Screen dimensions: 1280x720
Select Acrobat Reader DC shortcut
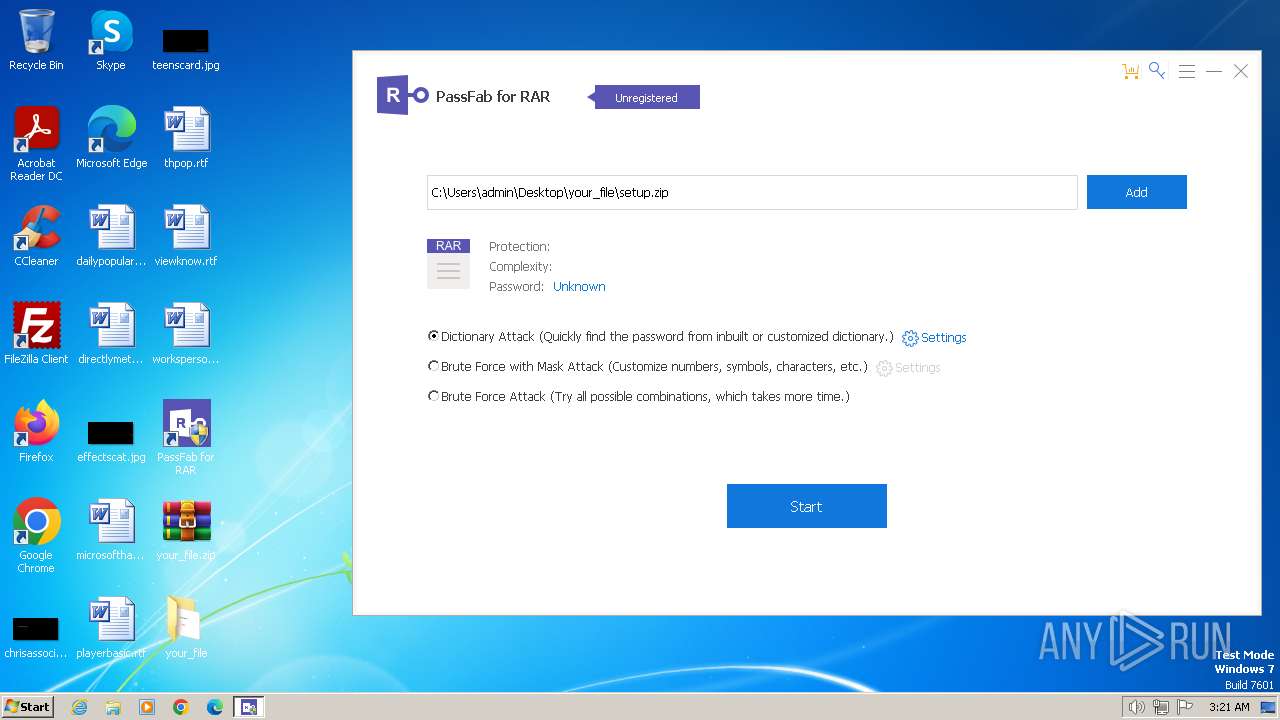[36, 145]
